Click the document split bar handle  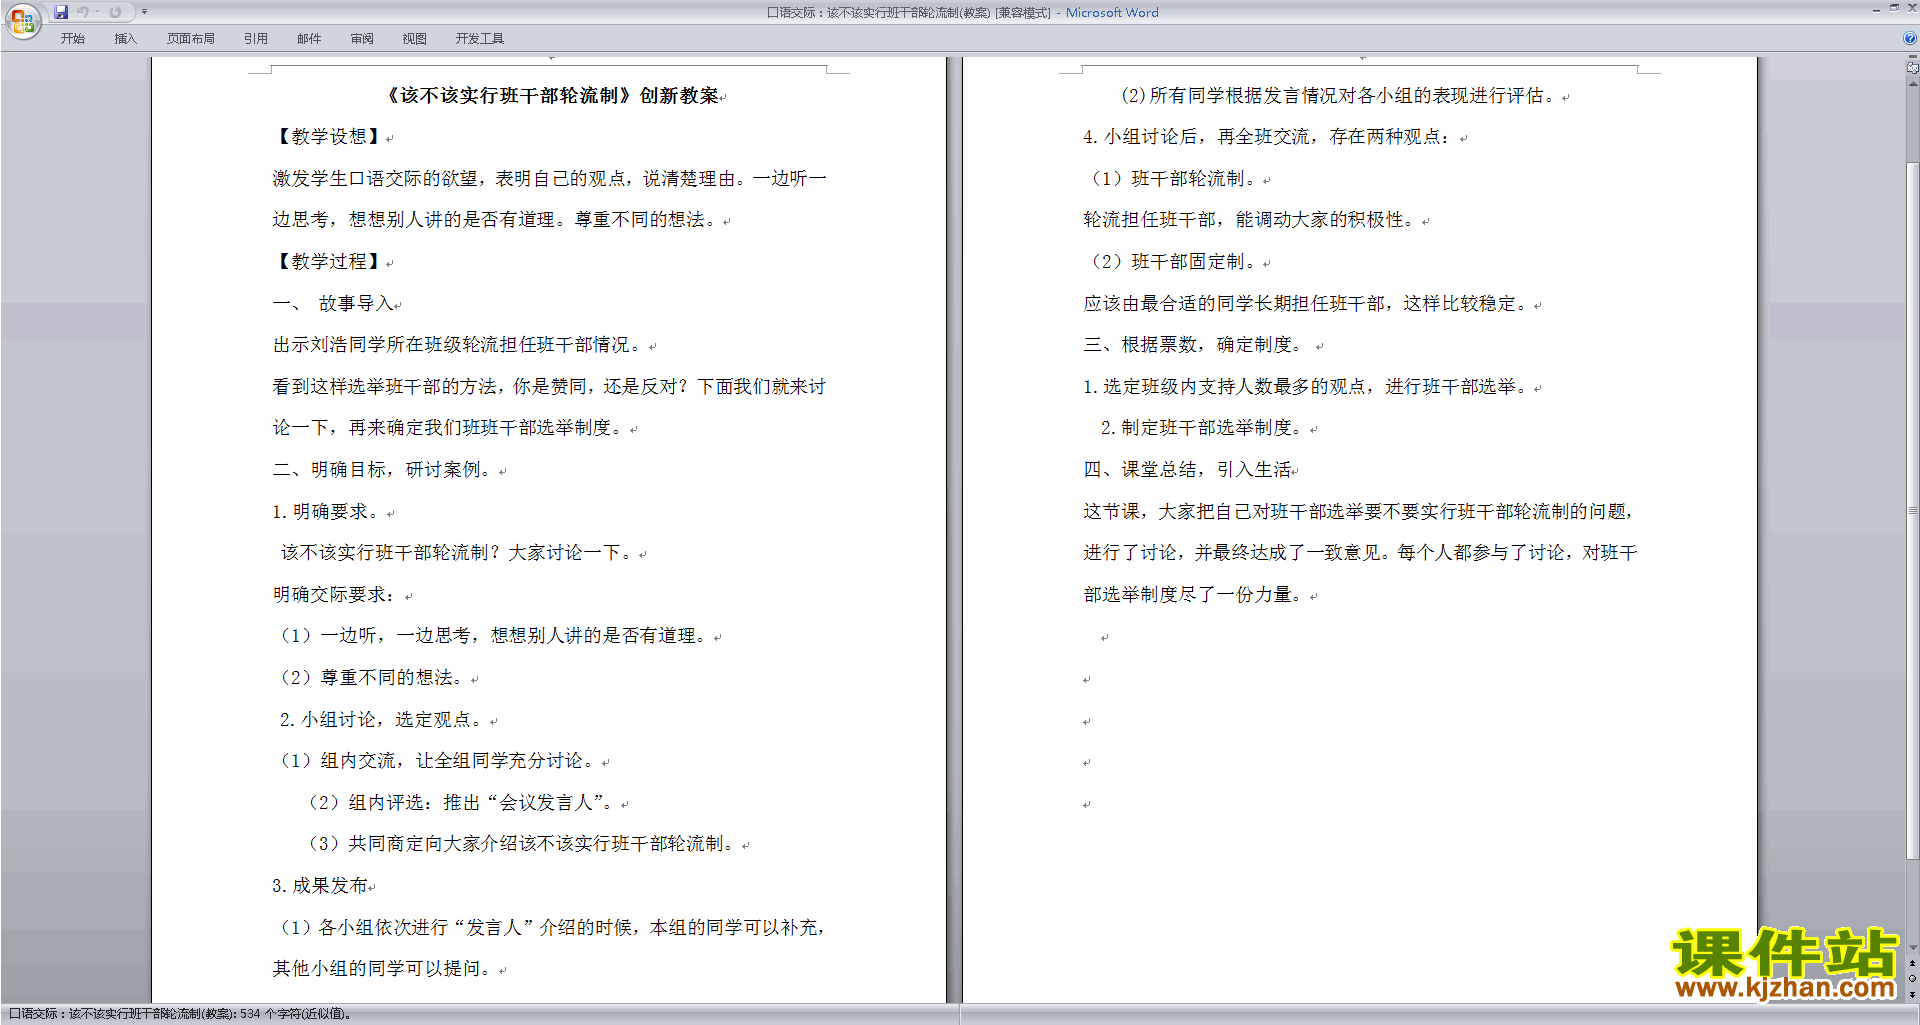click(1913, 56)
